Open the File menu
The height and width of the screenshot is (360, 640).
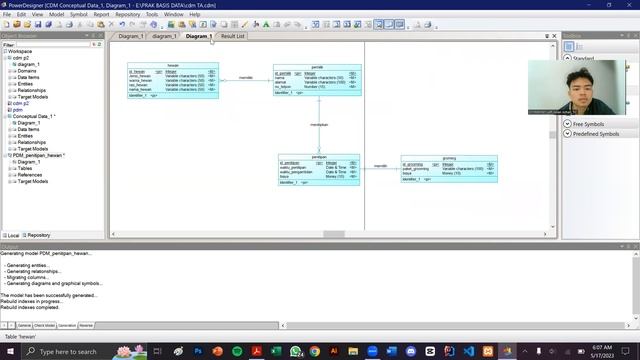point(7,14)
